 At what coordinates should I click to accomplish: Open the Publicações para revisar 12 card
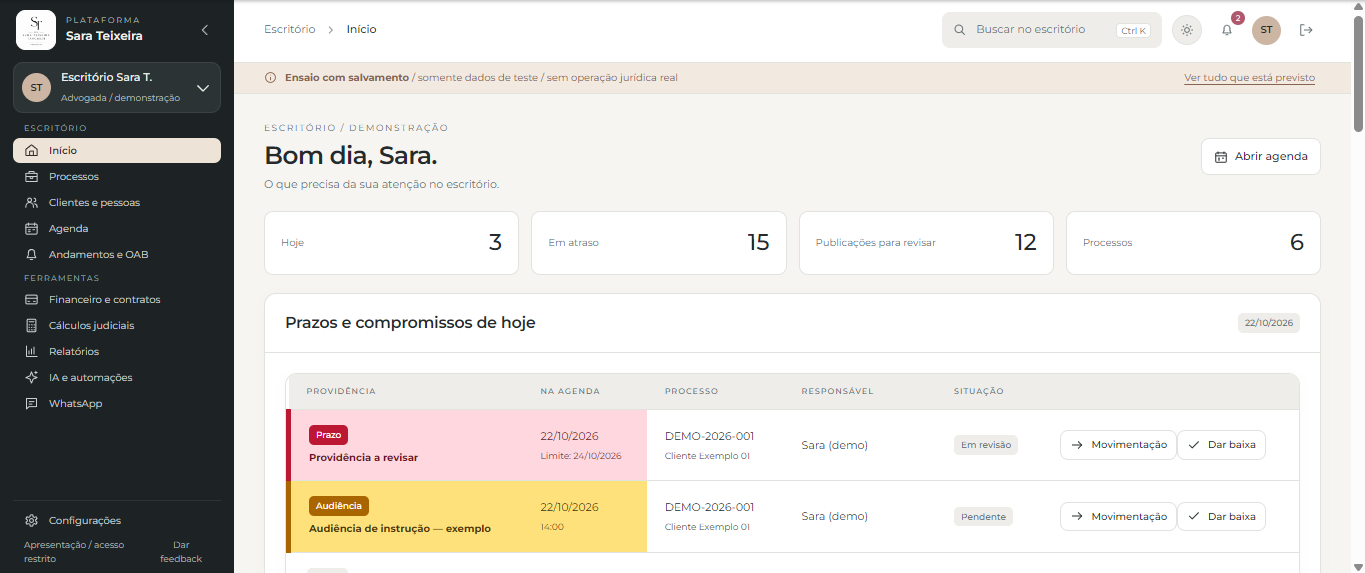point(926,243)
